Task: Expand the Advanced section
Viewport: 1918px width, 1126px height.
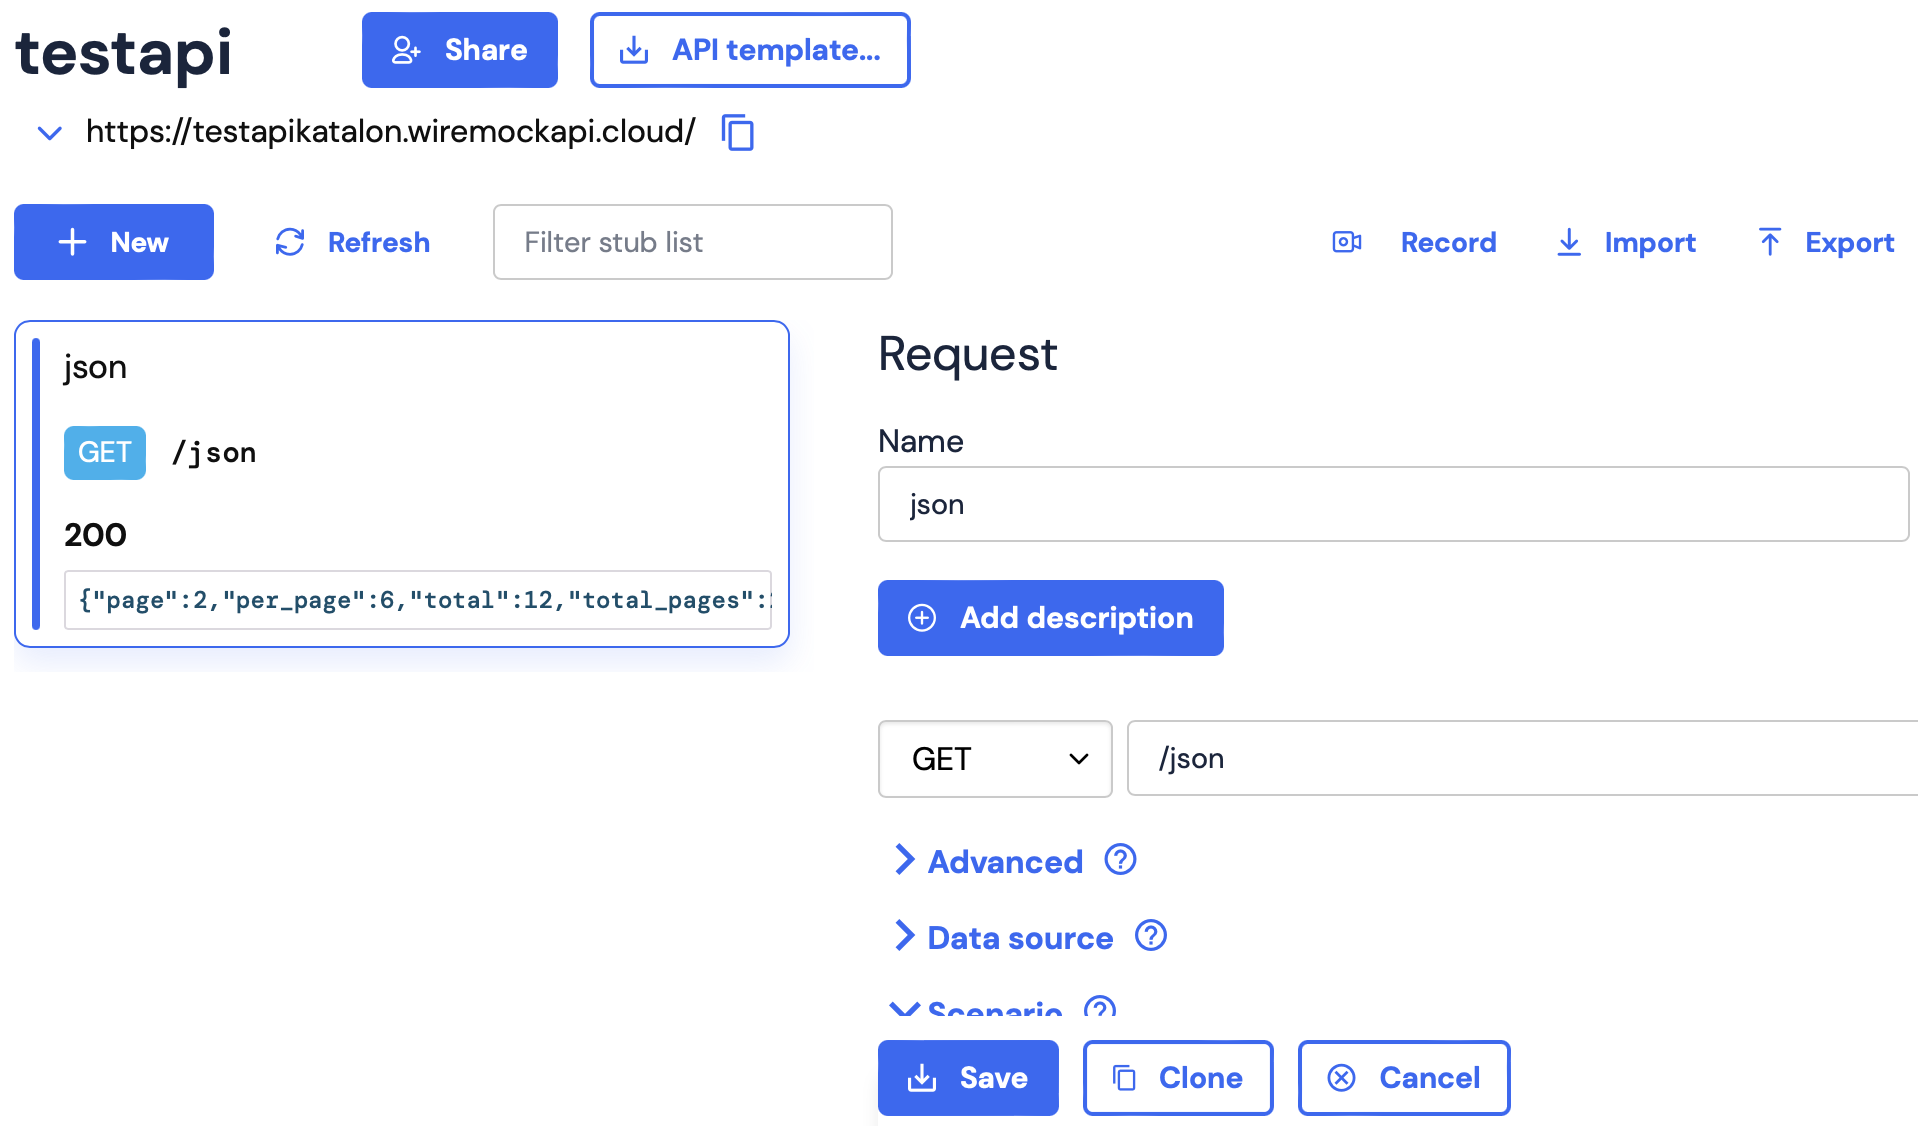Action: [x=1005, y=861]
